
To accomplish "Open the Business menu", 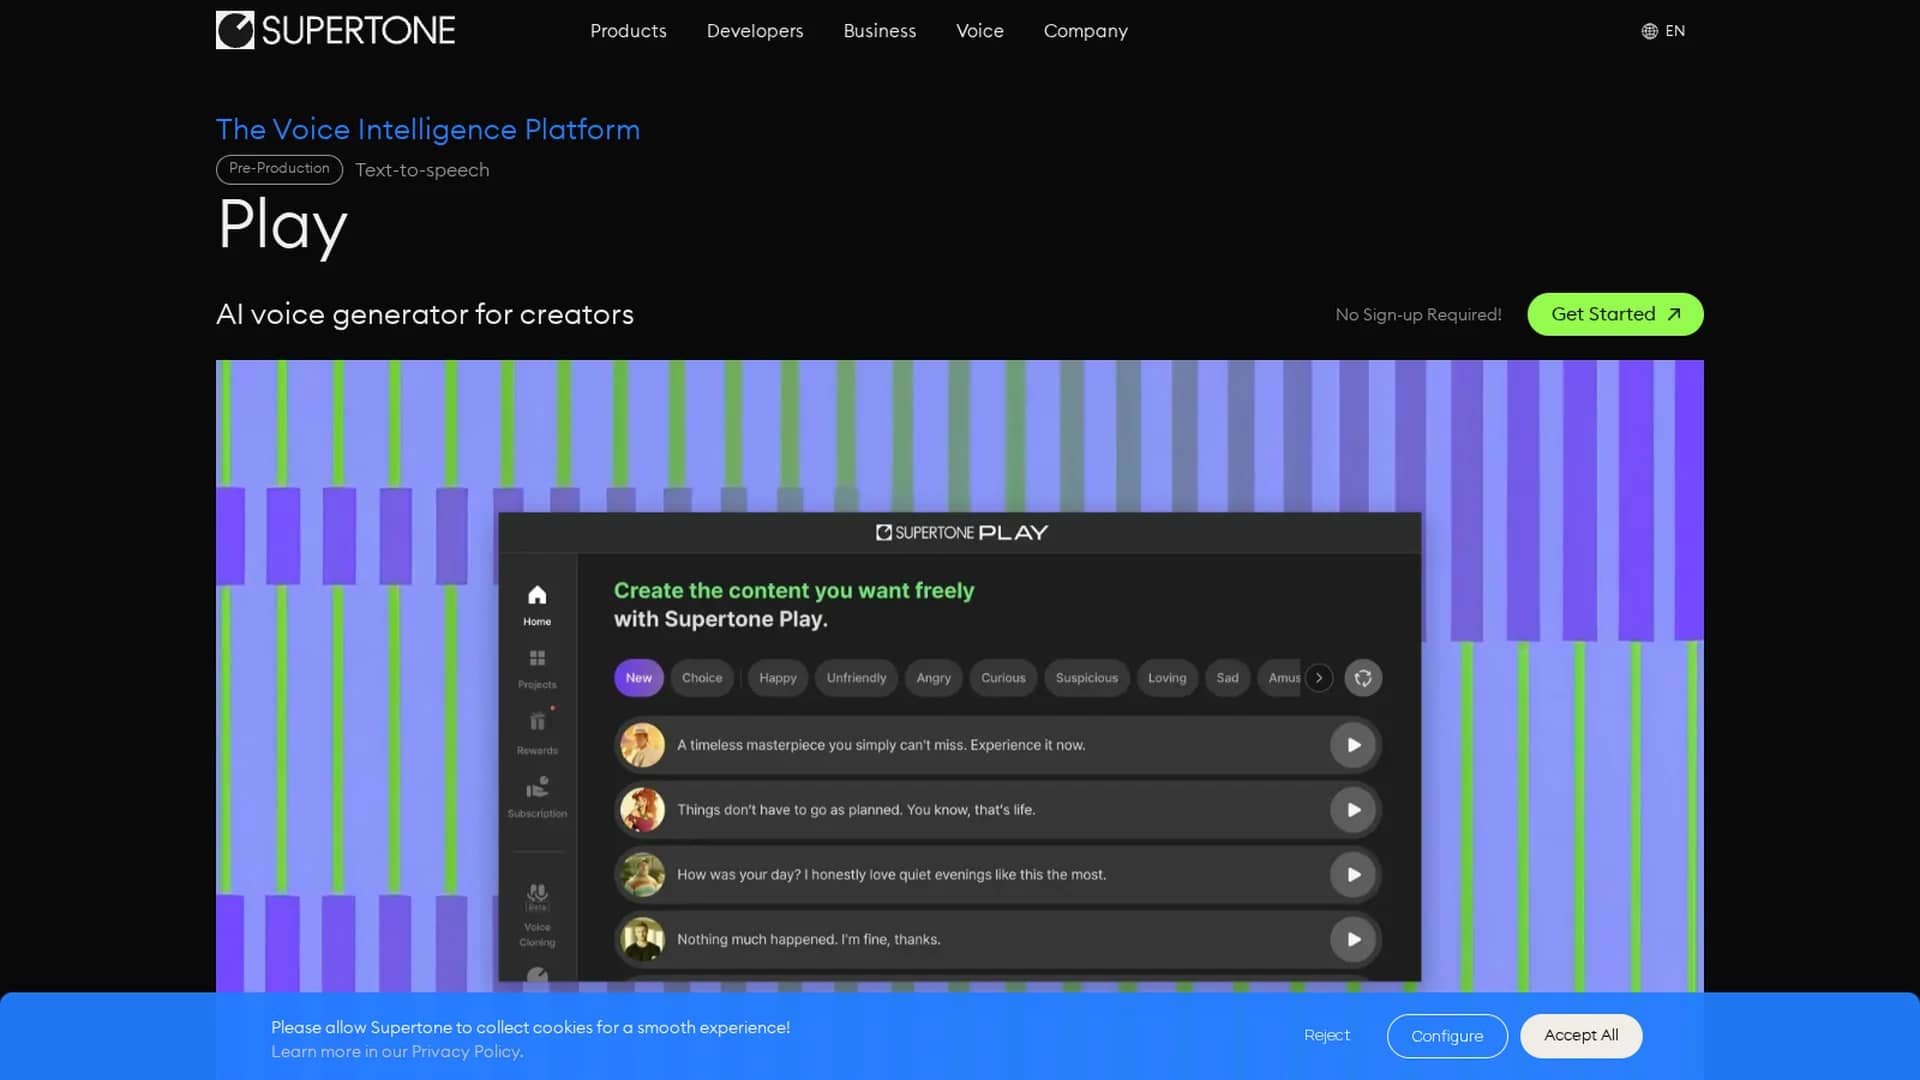I will (879, 31).
